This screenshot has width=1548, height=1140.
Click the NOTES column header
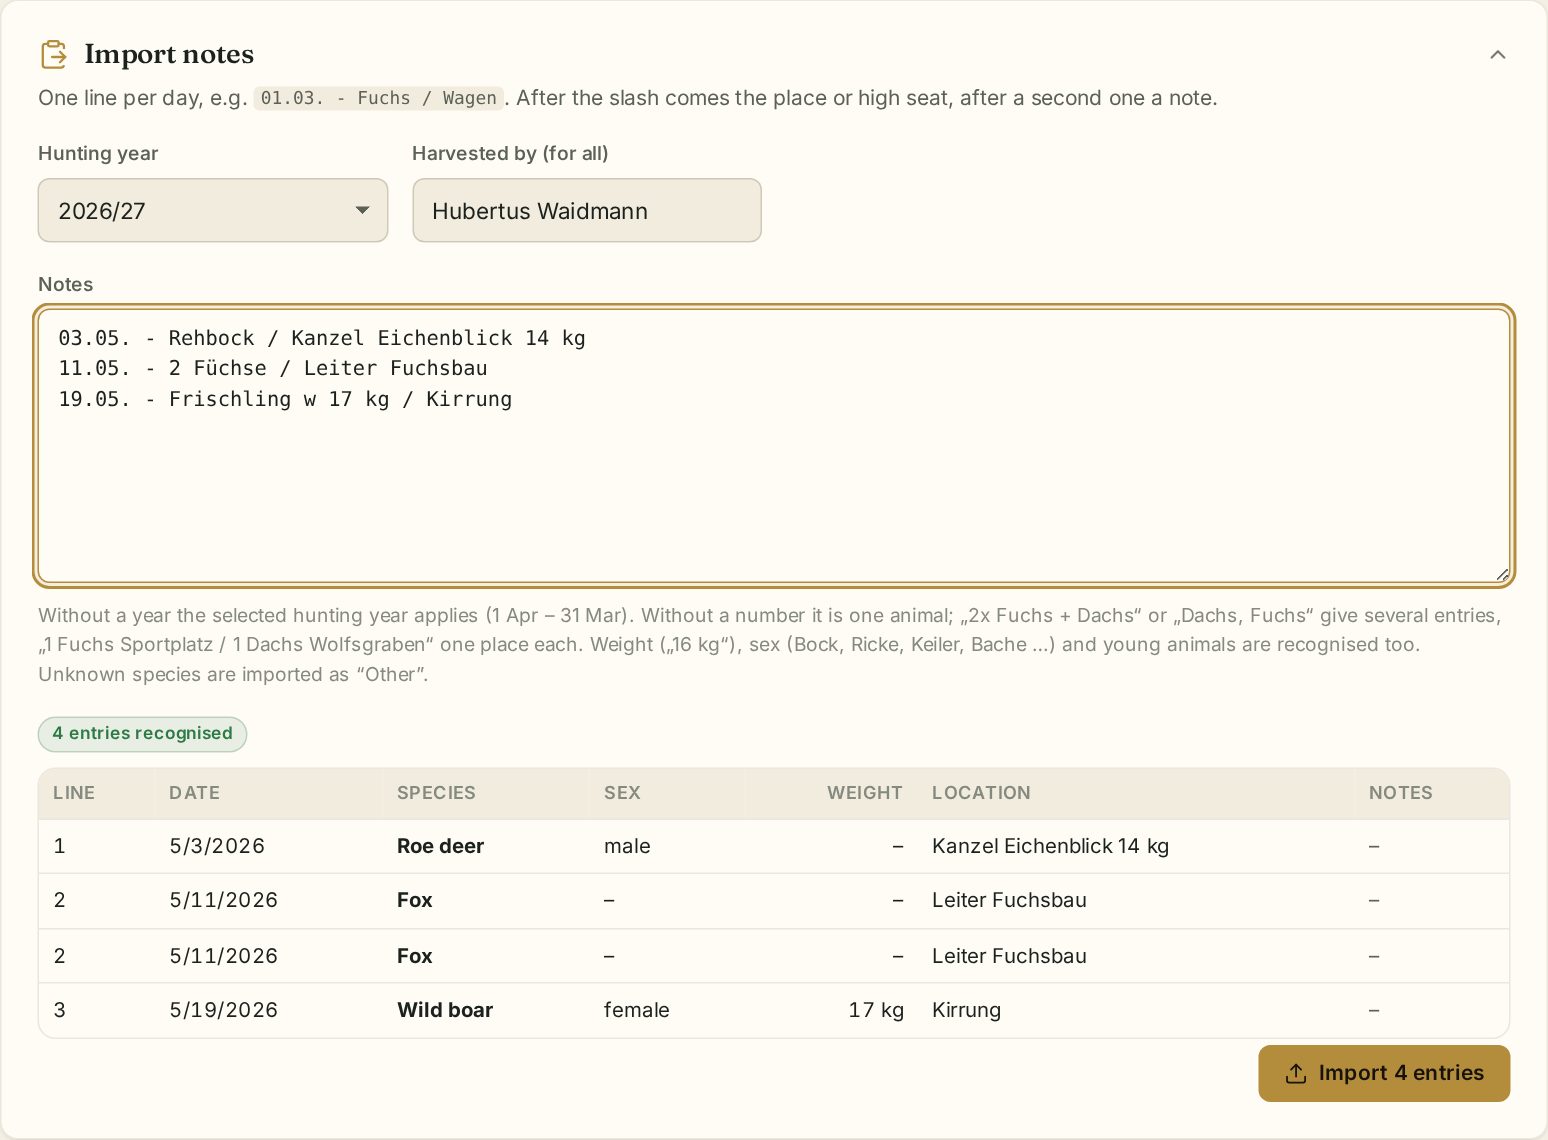[x=1400, y=793]
